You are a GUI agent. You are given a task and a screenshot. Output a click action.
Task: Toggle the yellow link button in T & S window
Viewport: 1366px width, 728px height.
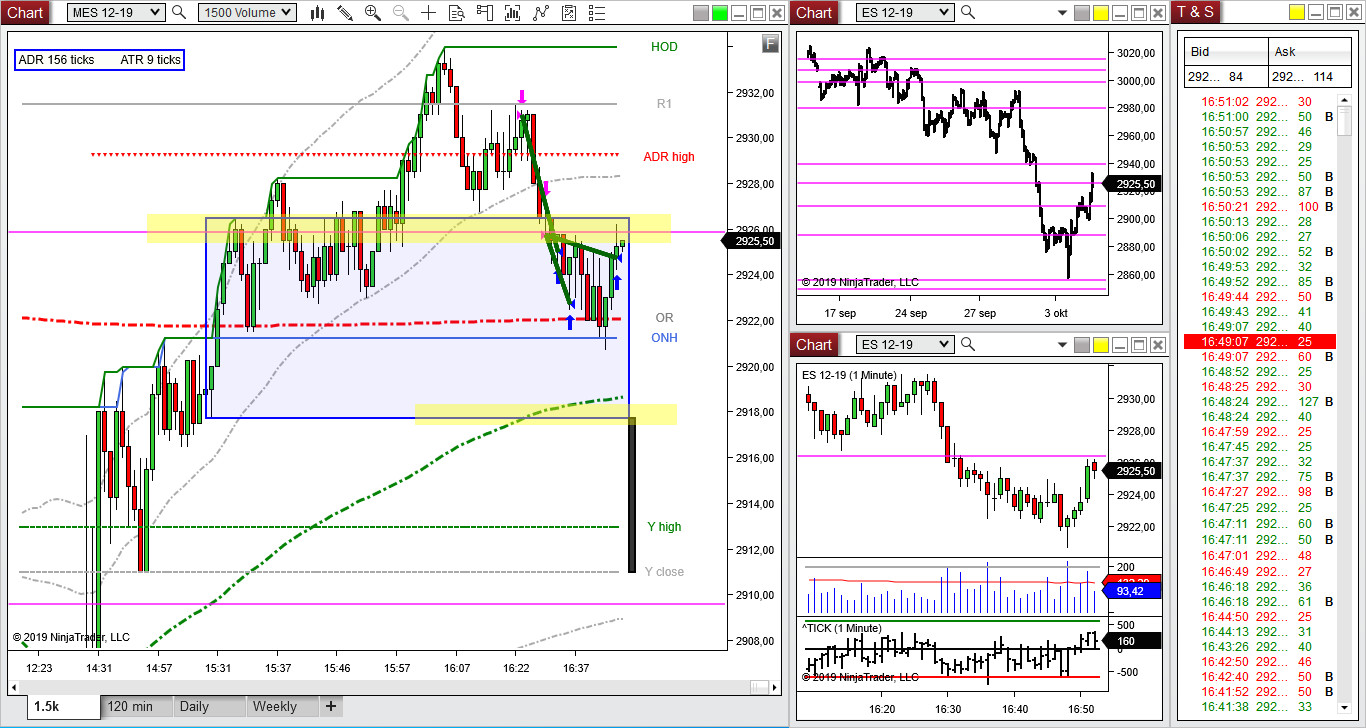point(1297,12)
